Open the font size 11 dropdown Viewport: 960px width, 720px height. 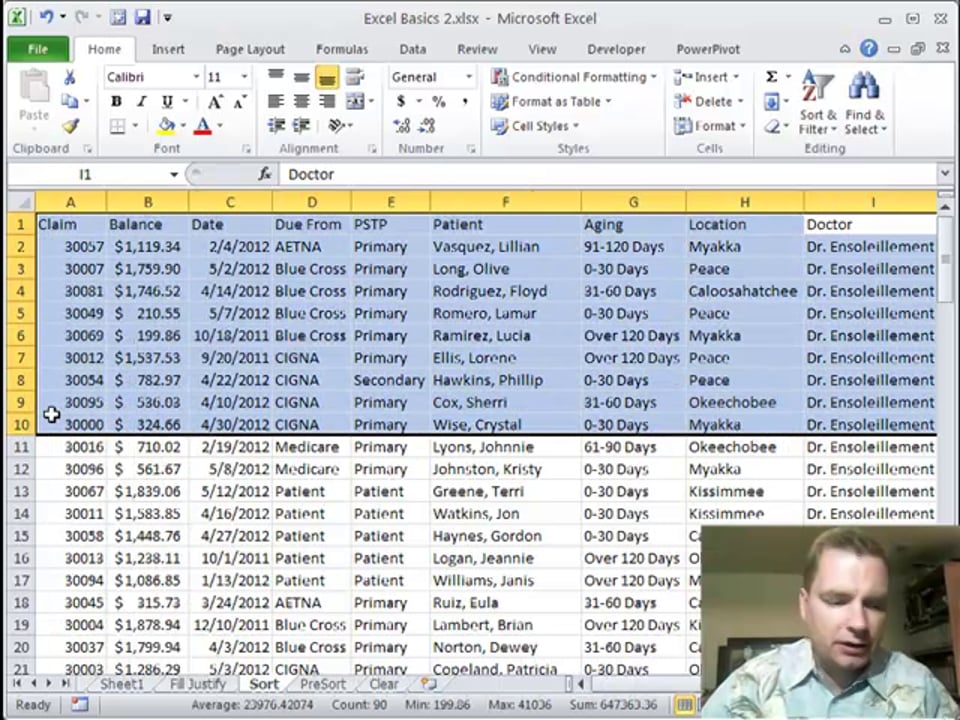pyautogui.click(x=244, y=77)
